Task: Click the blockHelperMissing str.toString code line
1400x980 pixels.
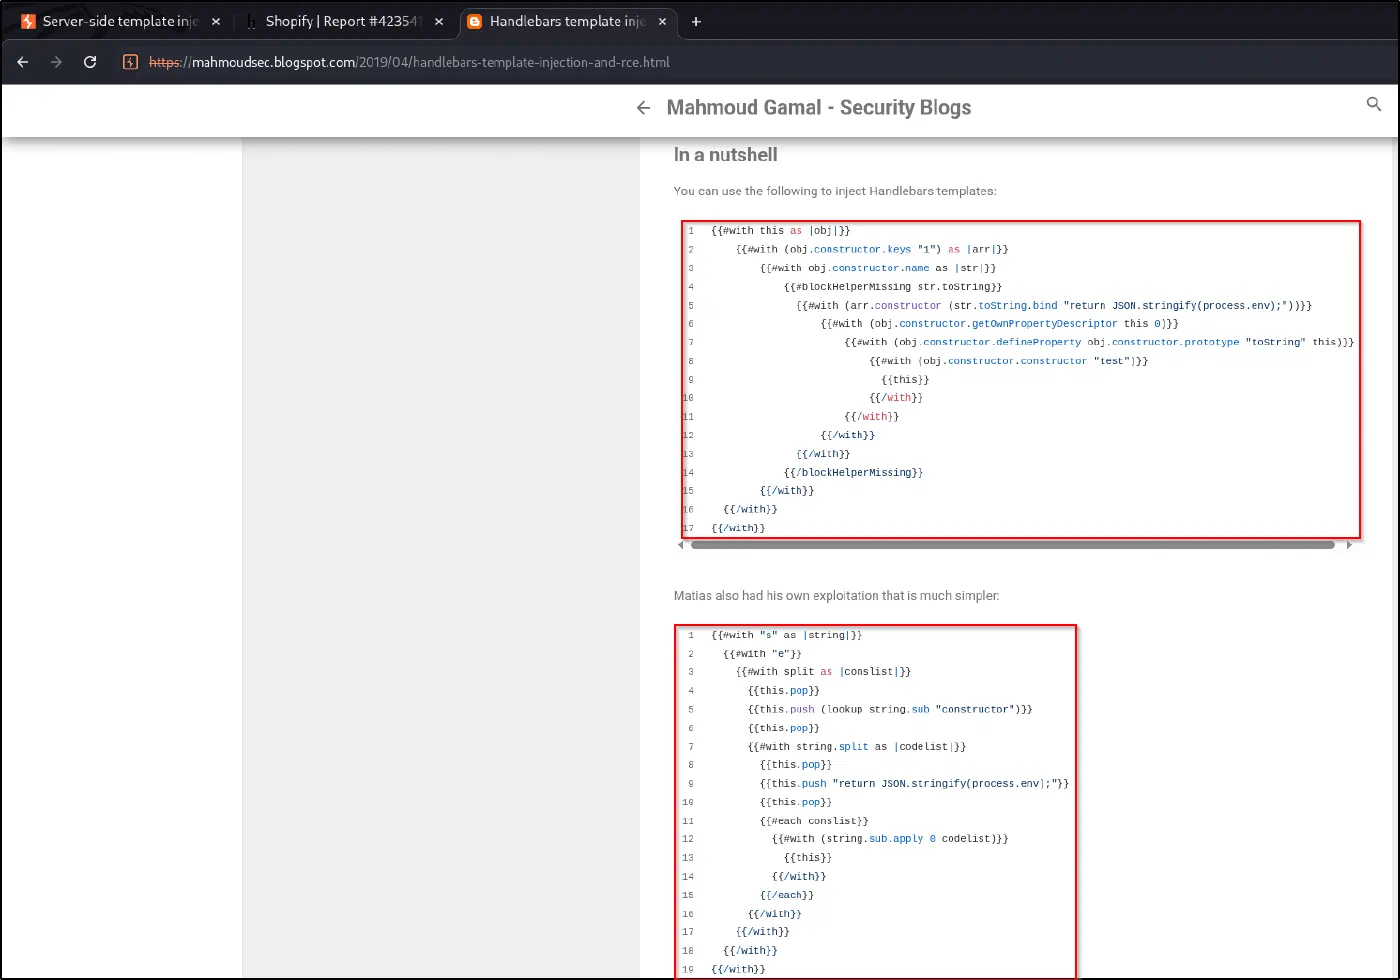Action: pos(893,287)
